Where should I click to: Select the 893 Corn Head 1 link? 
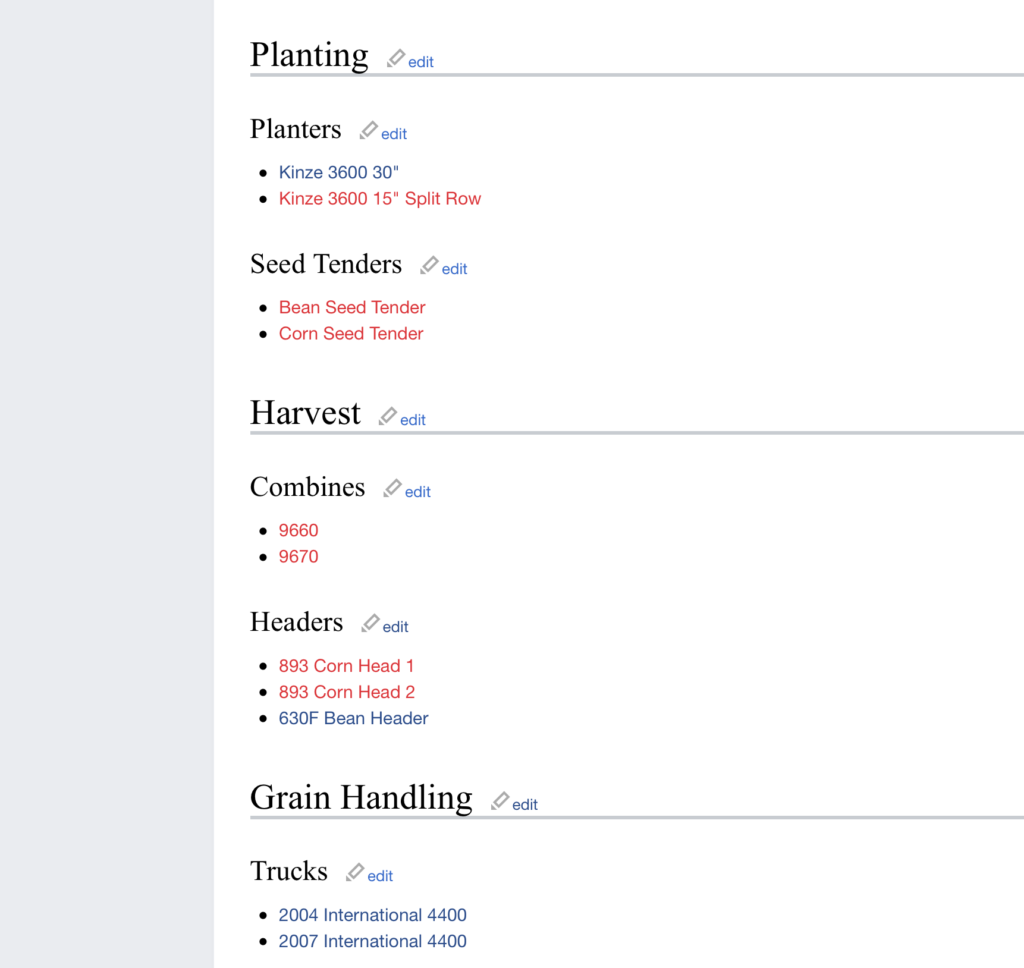click(x=346, y=666)
